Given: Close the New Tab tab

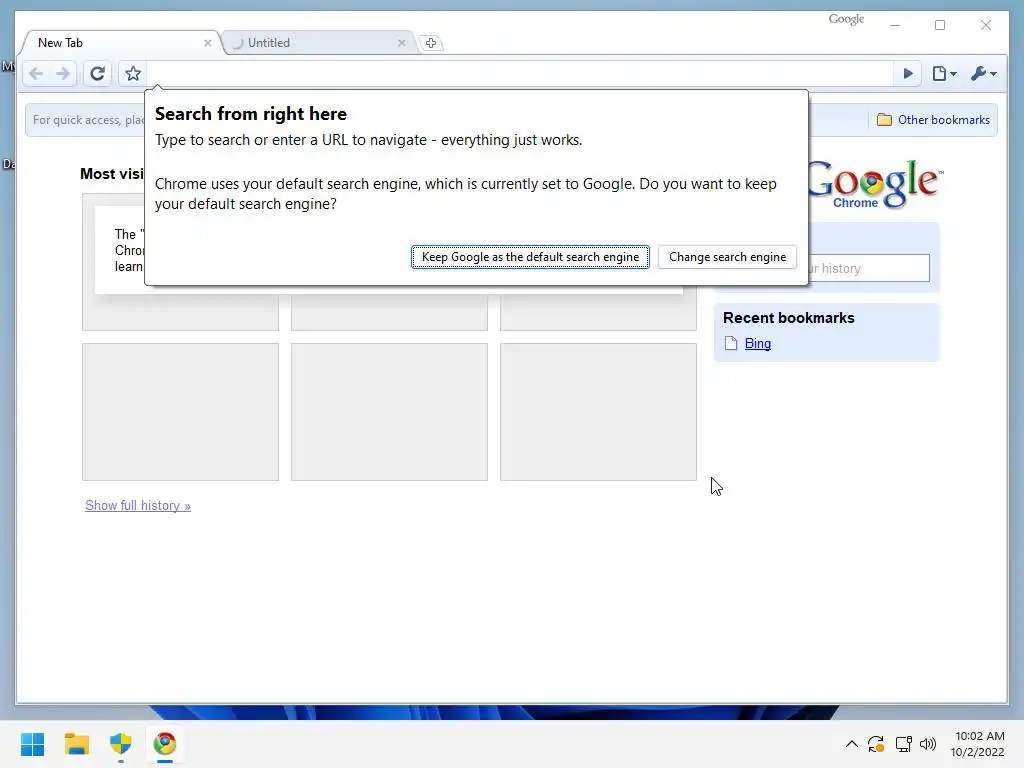Looking at the screenshot, I should (208, 43).
